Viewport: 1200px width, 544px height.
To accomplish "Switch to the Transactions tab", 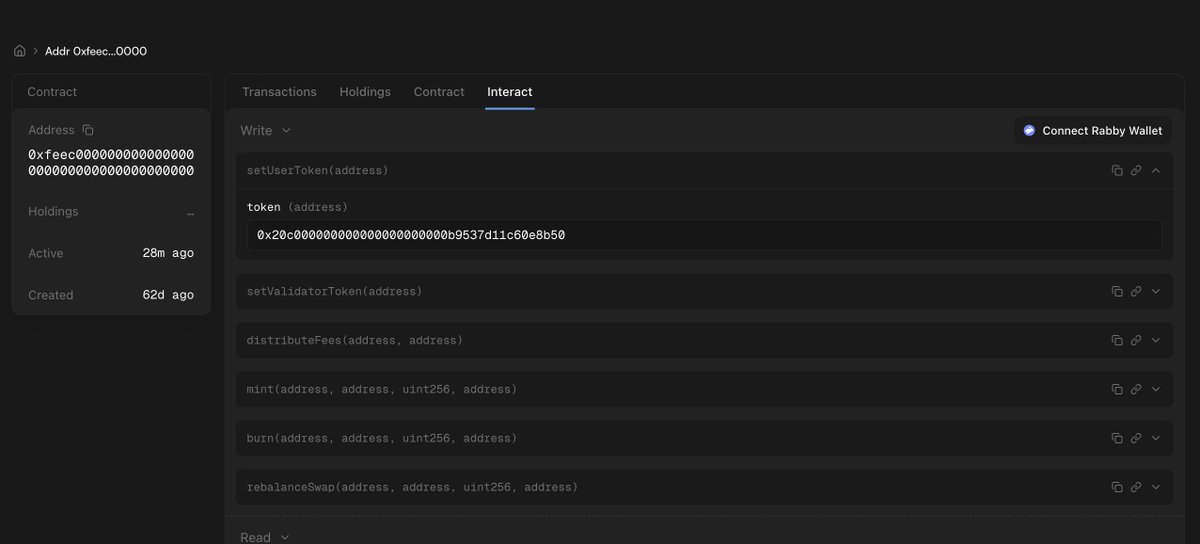I will click(279, 92).
